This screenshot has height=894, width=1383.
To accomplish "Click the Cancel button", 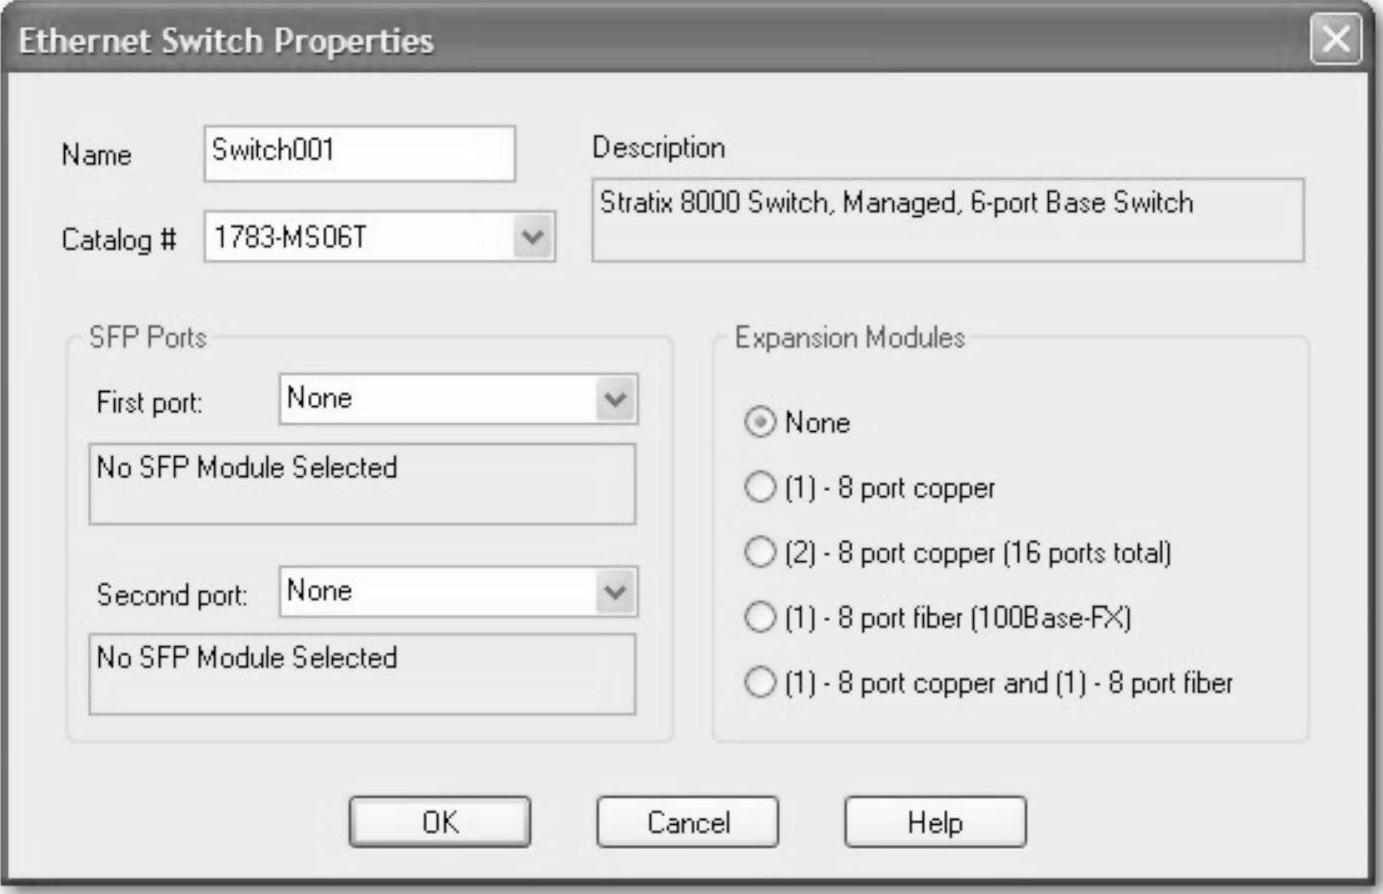I will [x=688, y=822].
